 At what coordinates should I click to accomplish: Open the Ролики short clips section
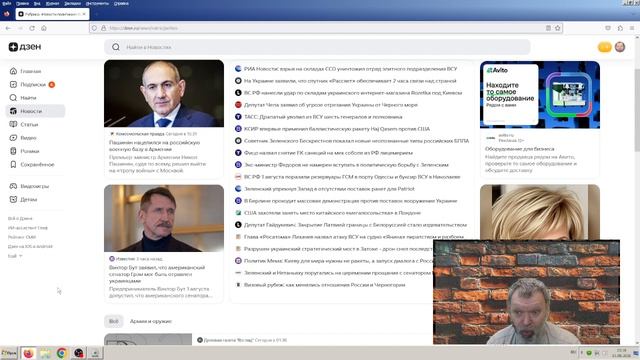(24, 151)
